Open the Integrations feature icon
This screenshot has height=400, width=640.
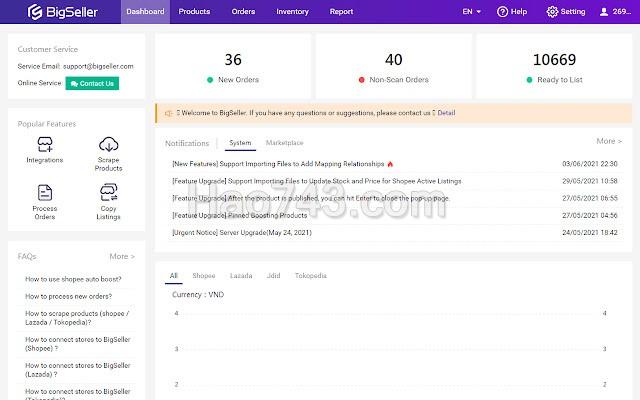click(45, 144)
